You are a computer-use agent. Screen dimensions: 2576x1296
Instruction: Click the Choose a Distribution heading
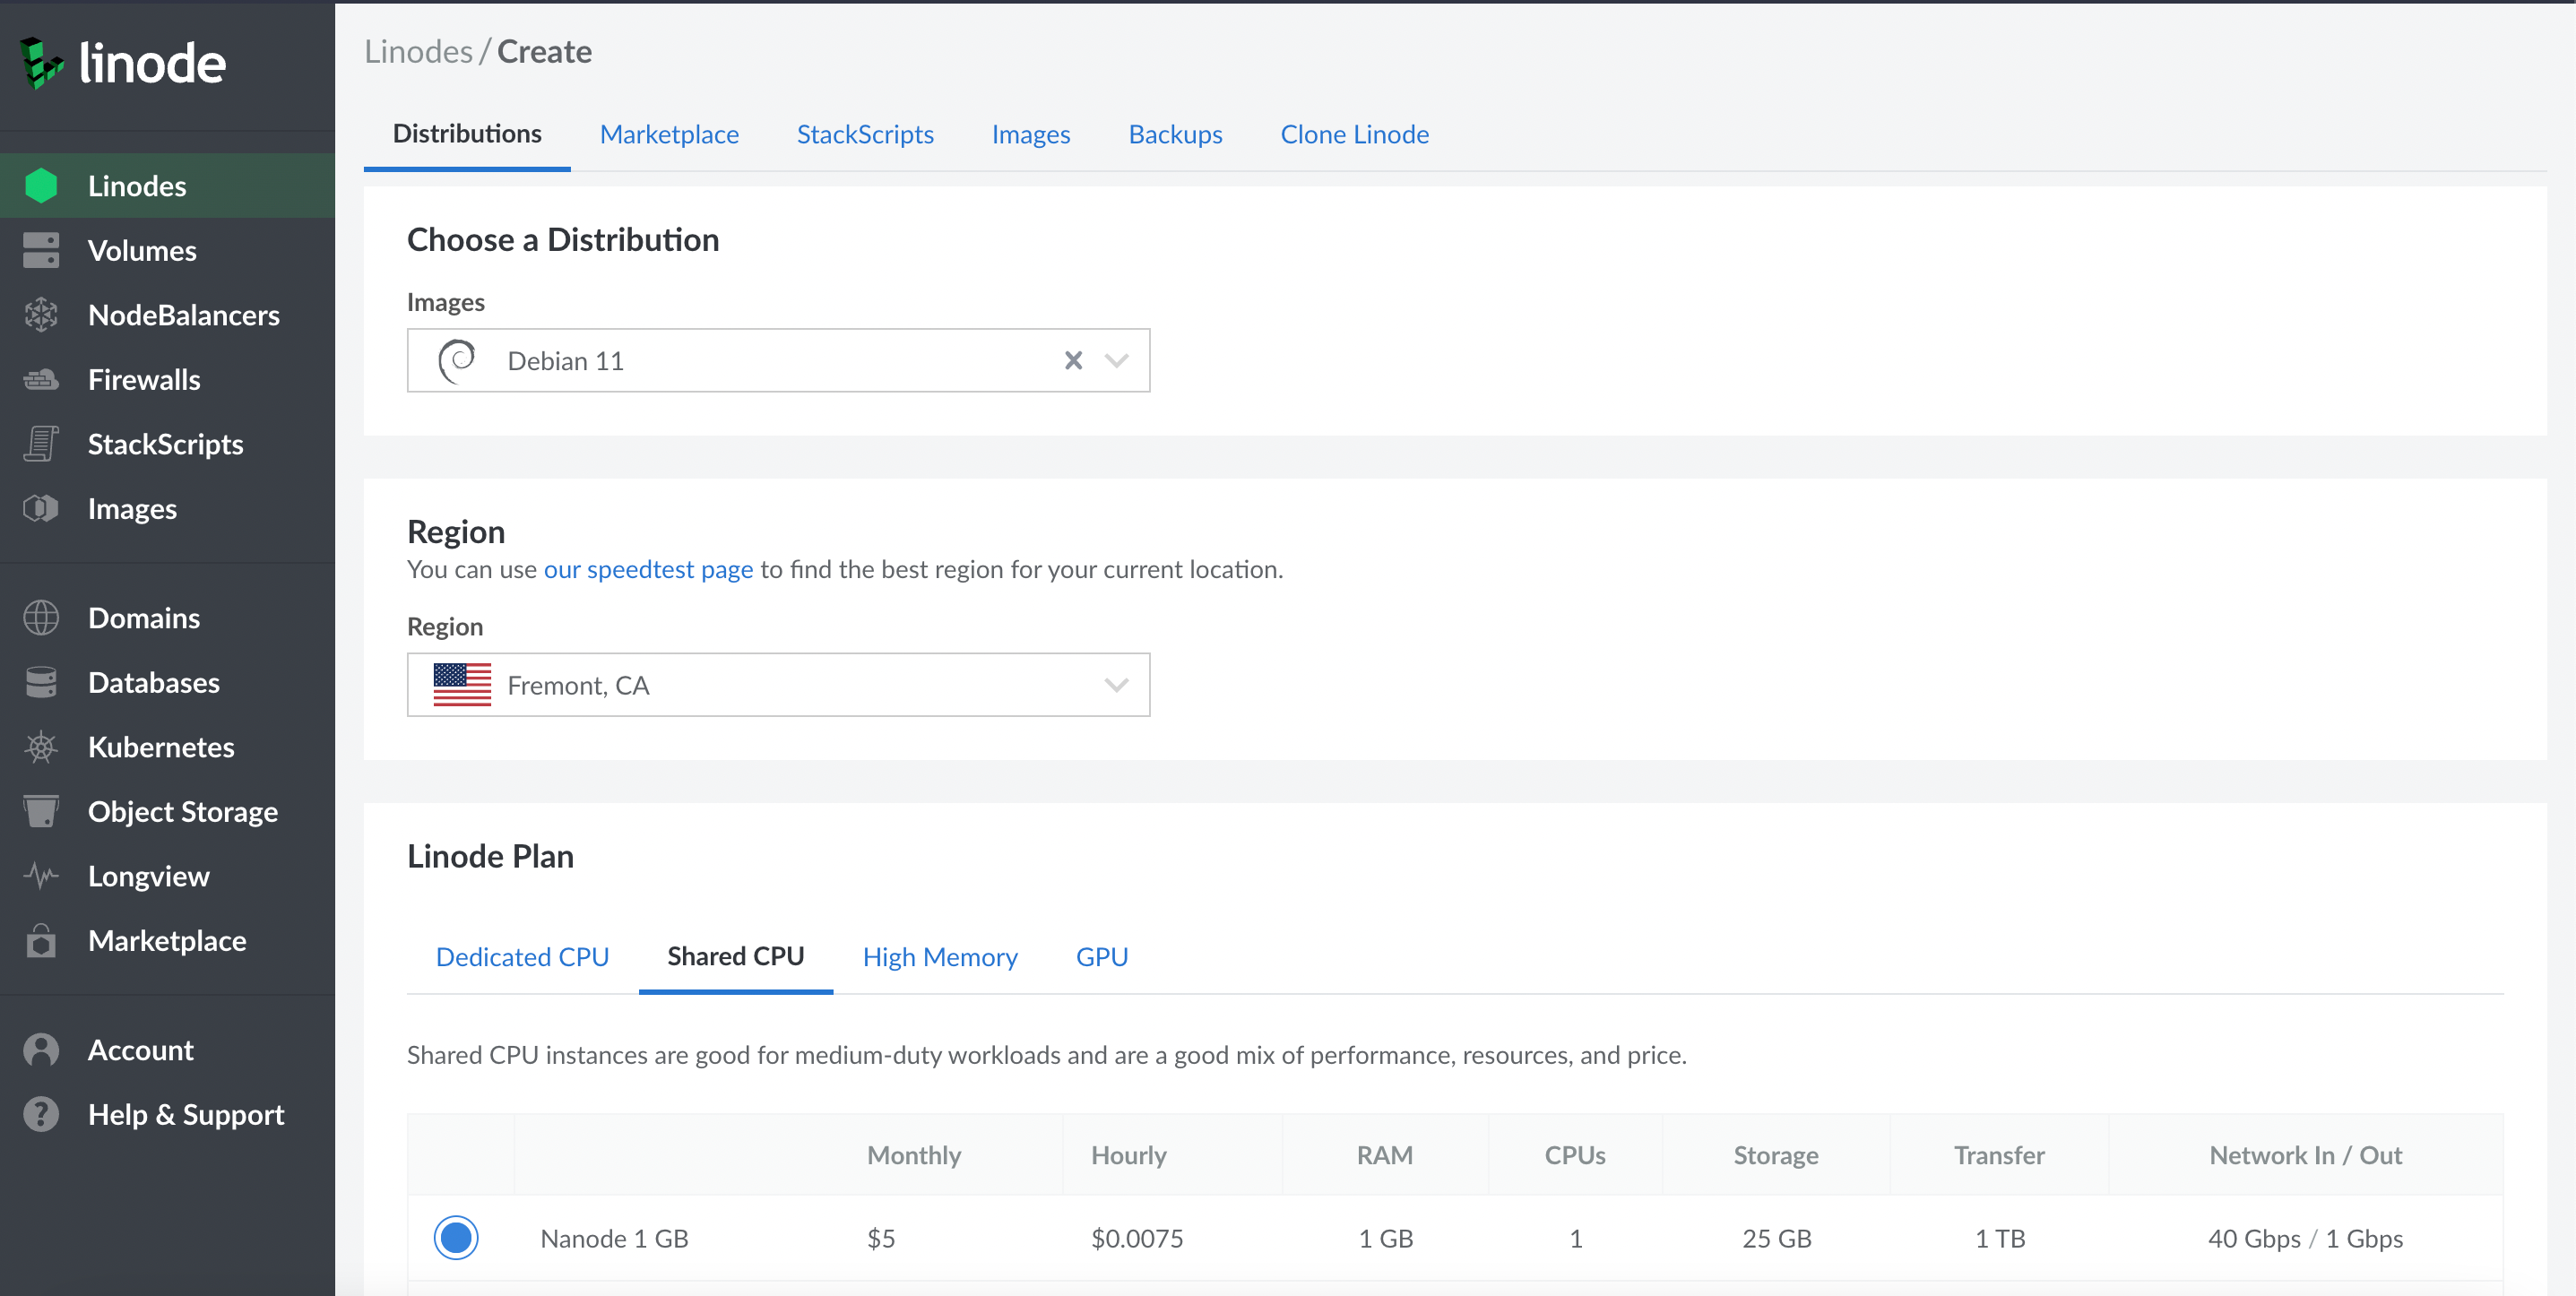click(x=563, y=240)
